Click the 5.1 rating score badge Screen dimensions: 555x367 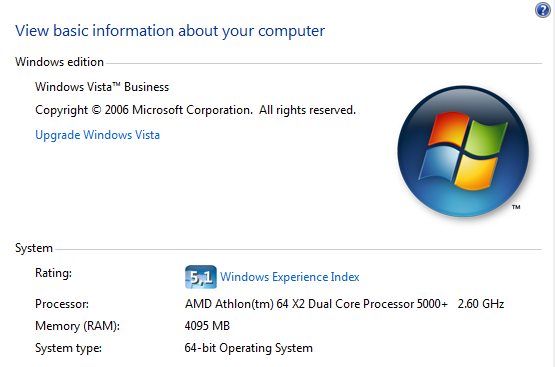(201, 277)
